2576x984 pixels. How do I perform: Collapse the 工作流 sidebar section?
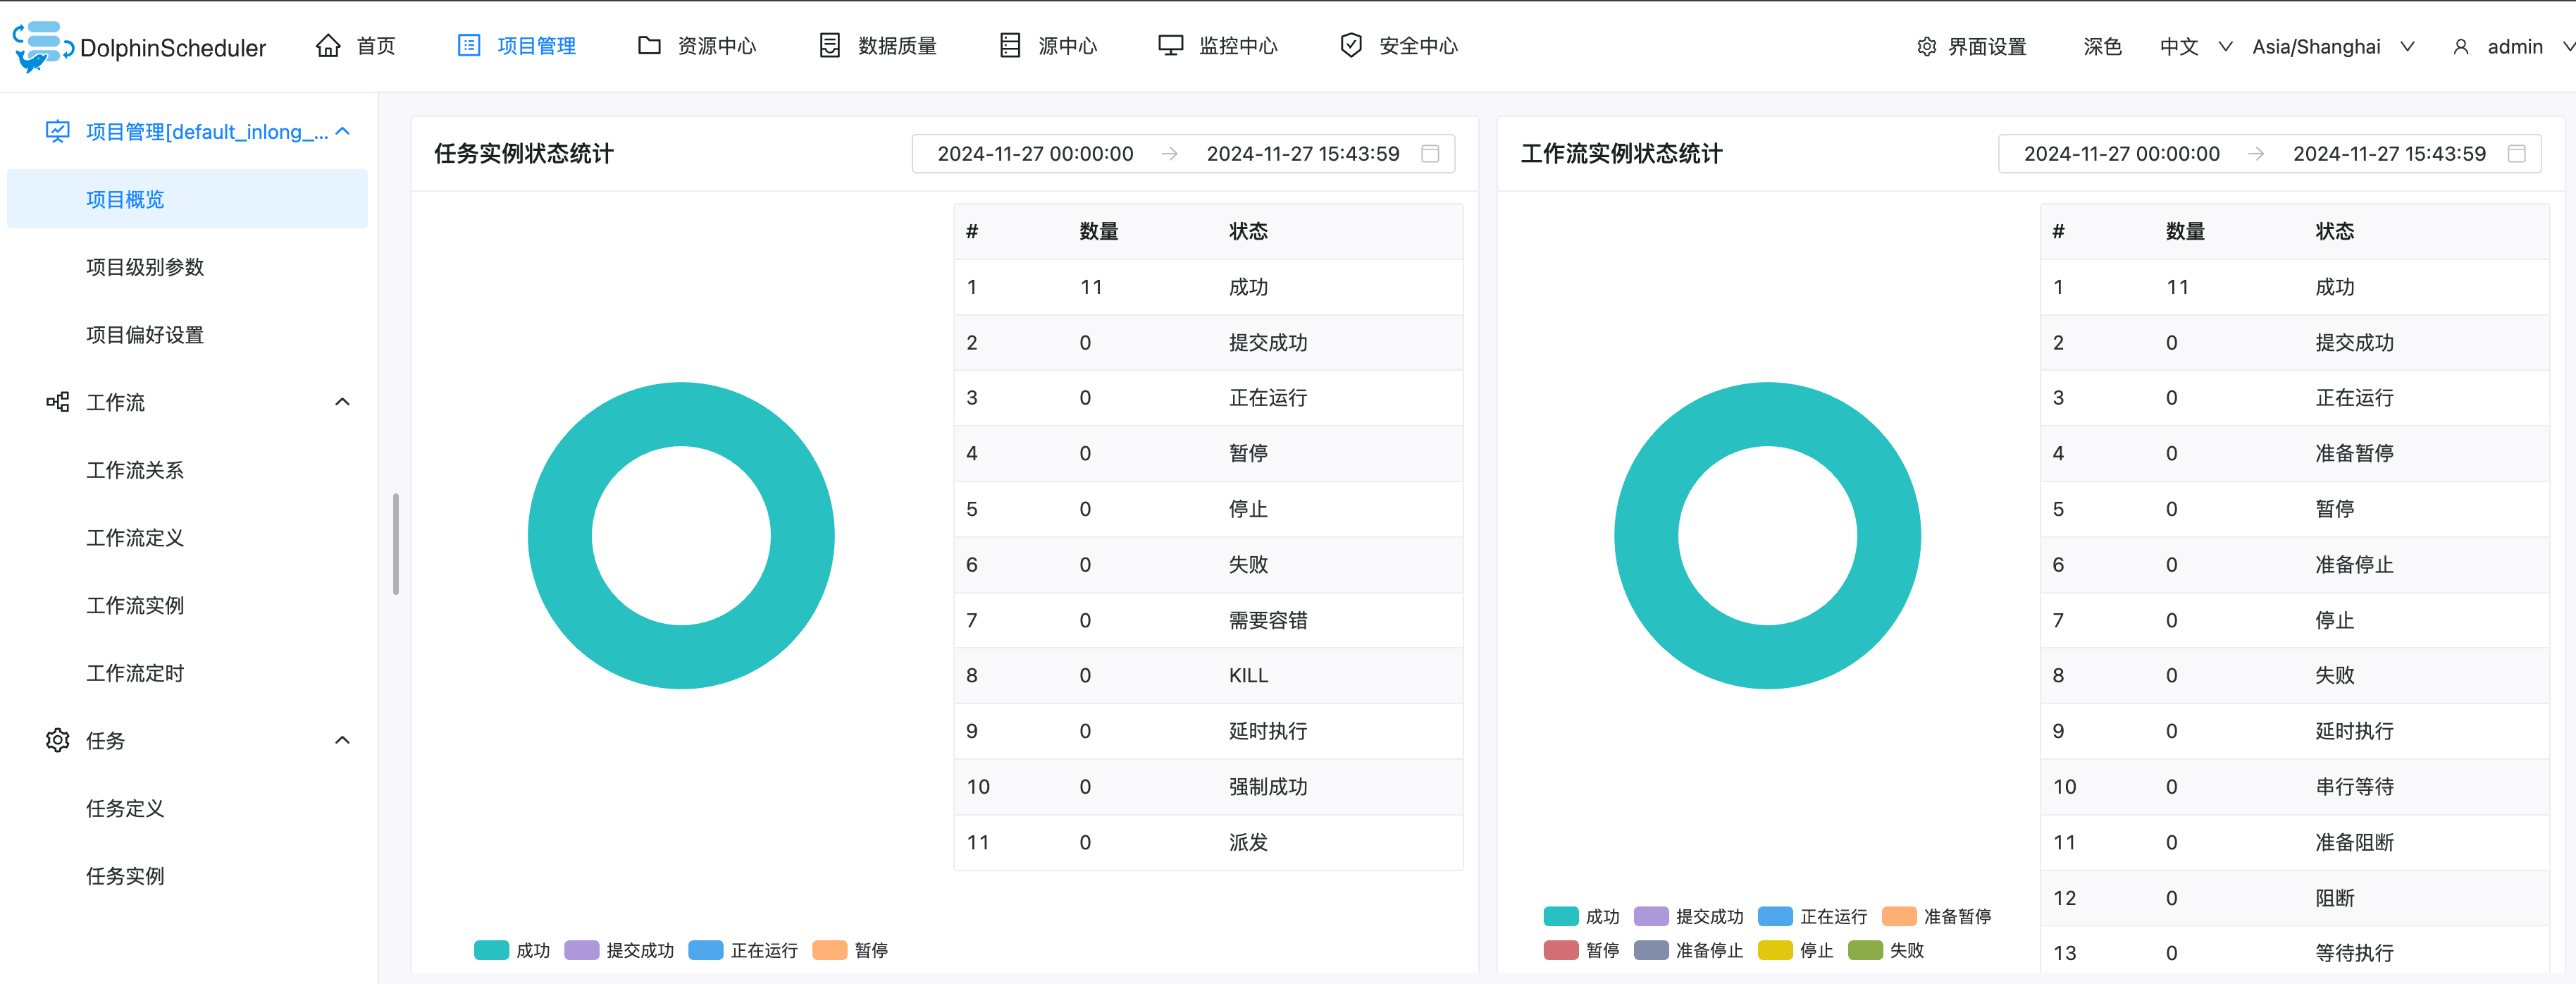click(x=342, y=402)
